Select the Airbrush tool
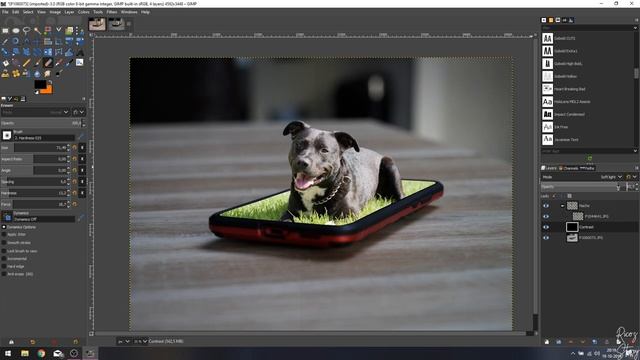The height and width of the screenshot is (360, 640). click(x=59, y=63)
